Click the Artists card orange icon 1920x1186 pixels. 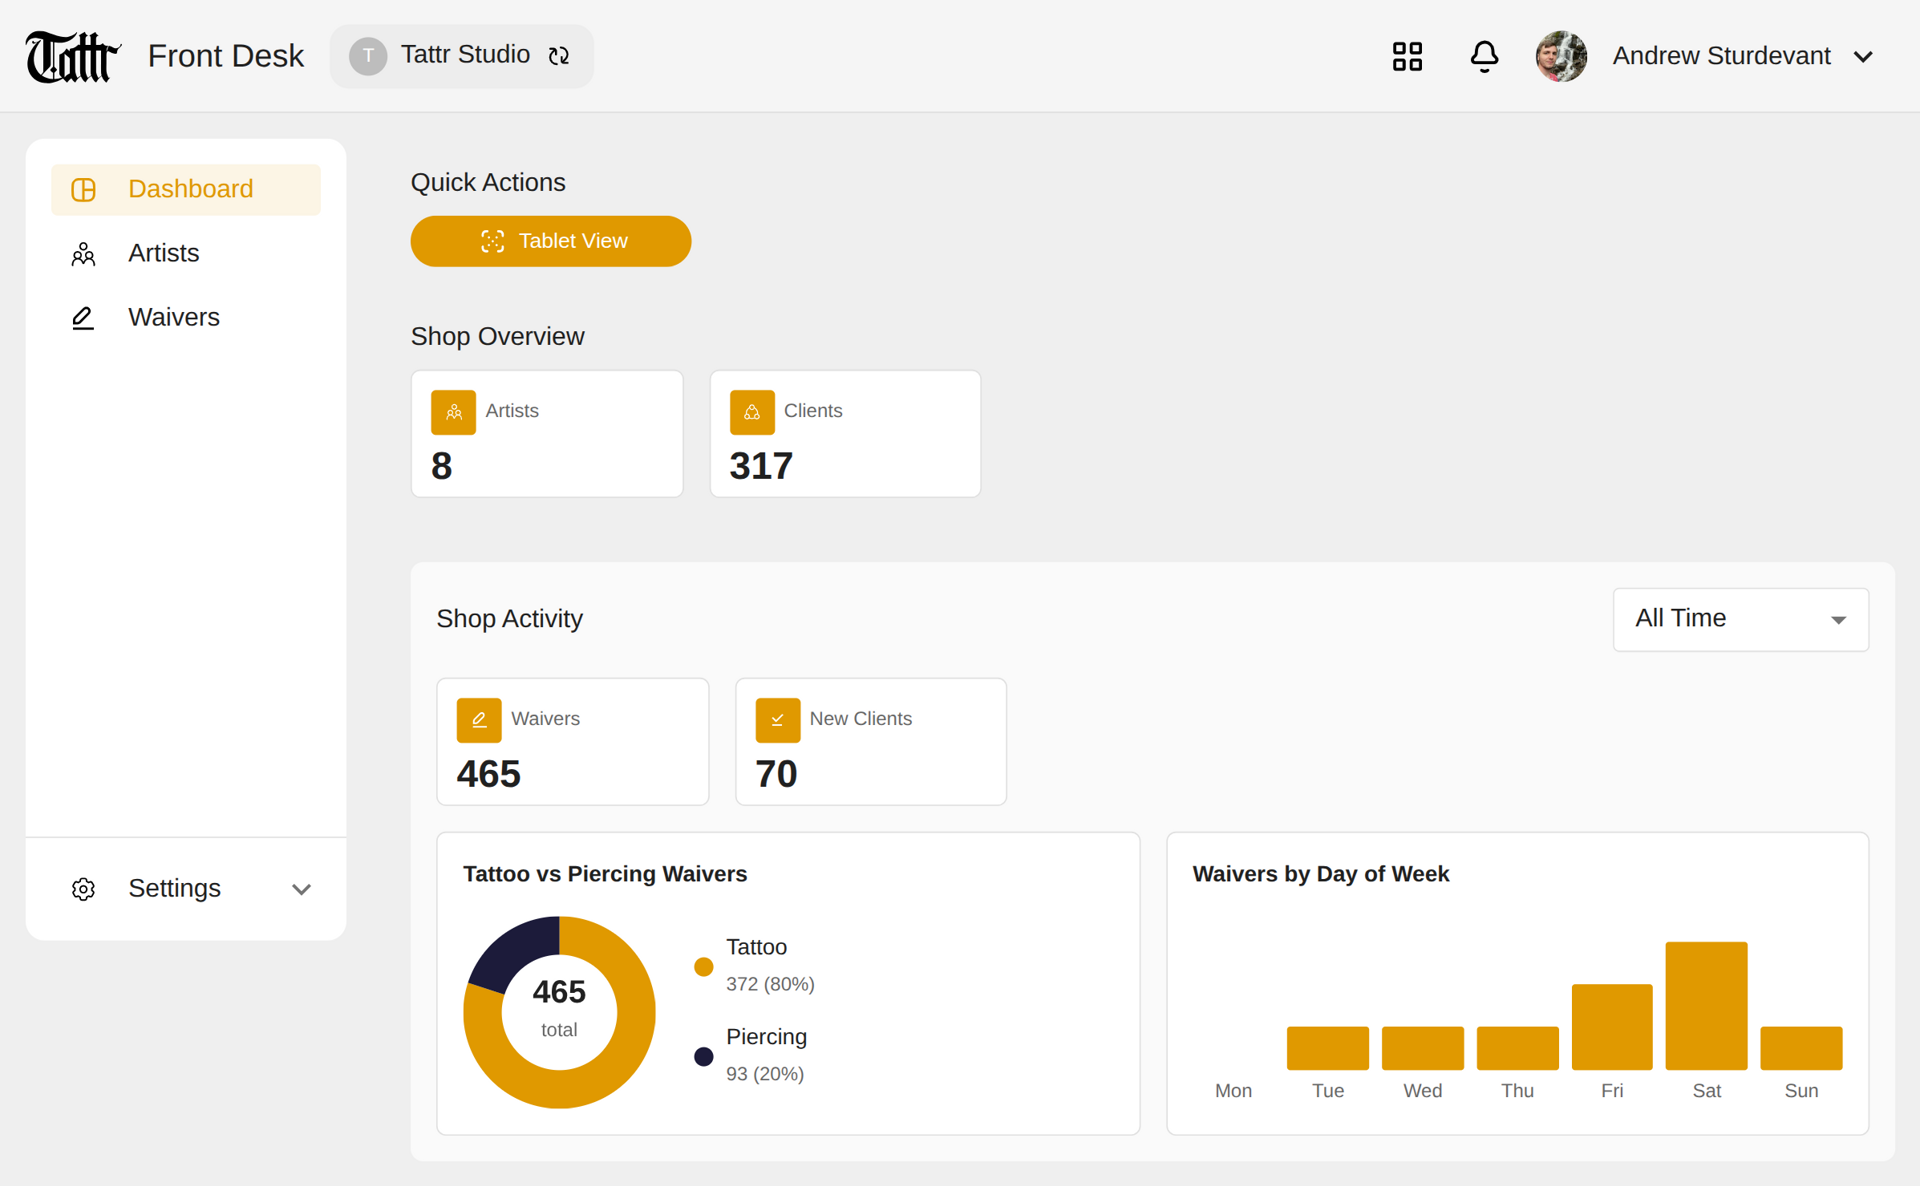point(453,412)
